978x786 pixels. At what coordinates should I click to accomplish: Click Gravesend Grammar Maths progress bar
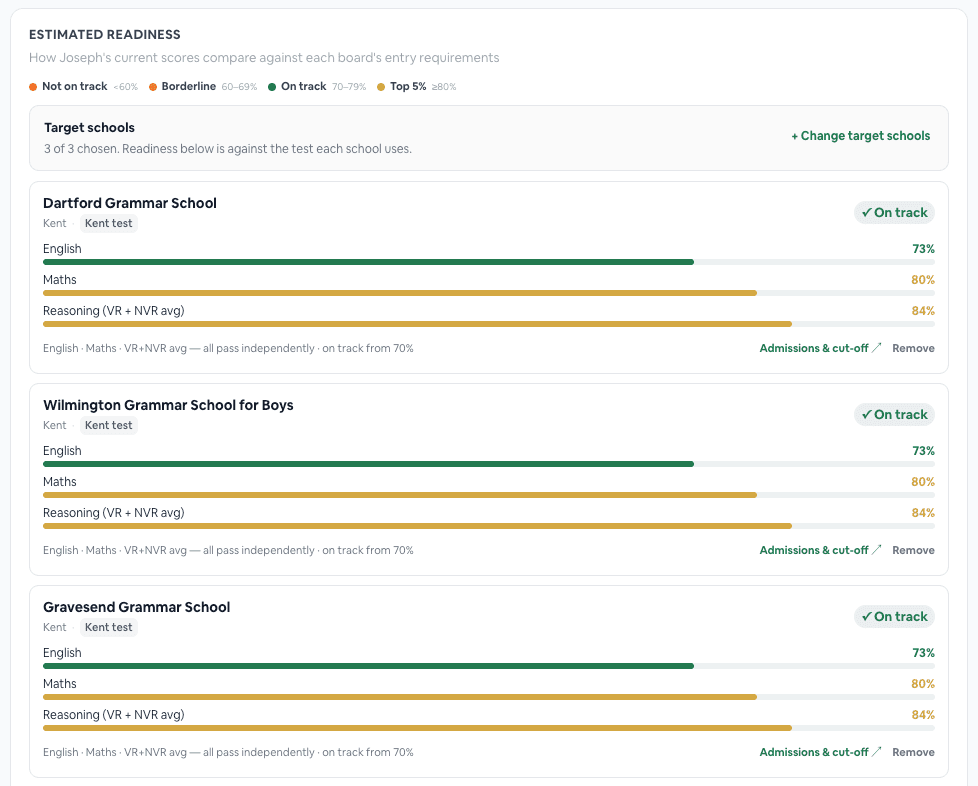[489, 697]
